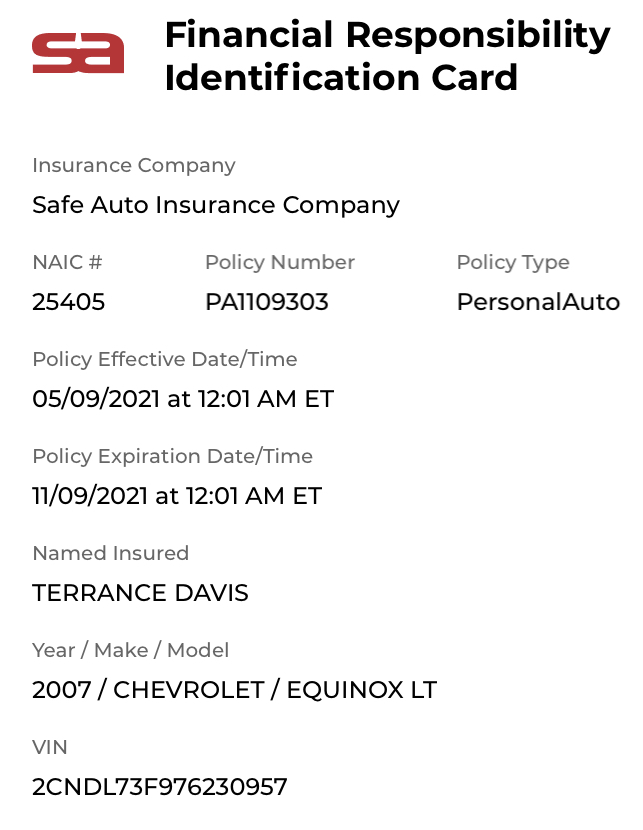Click the red SA Safe Auto logo
643x830 pixels.
(78, 53)
